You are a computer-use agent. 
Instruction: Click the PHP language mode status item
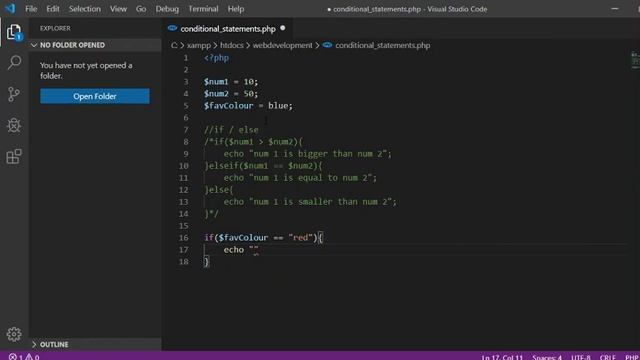pos(632,357)
